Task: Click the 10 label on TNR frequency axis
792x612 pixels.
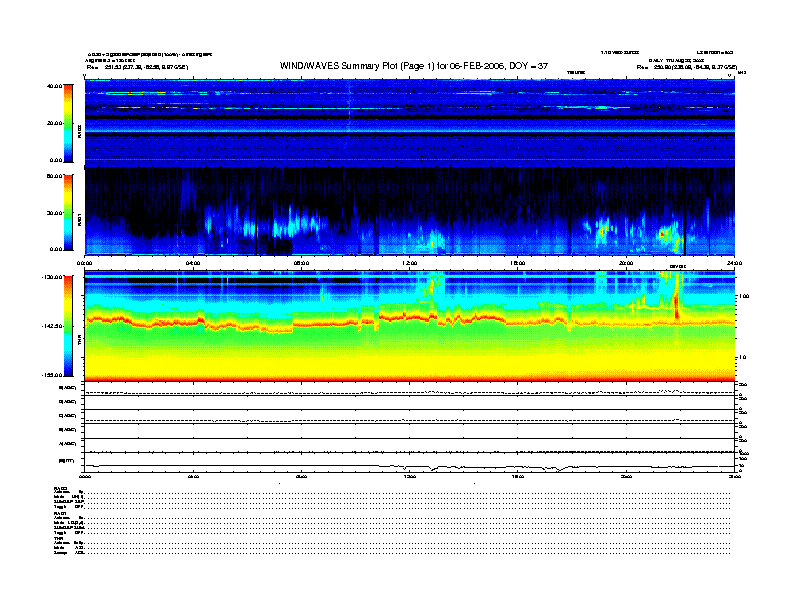Action: [x=742, y=358]
